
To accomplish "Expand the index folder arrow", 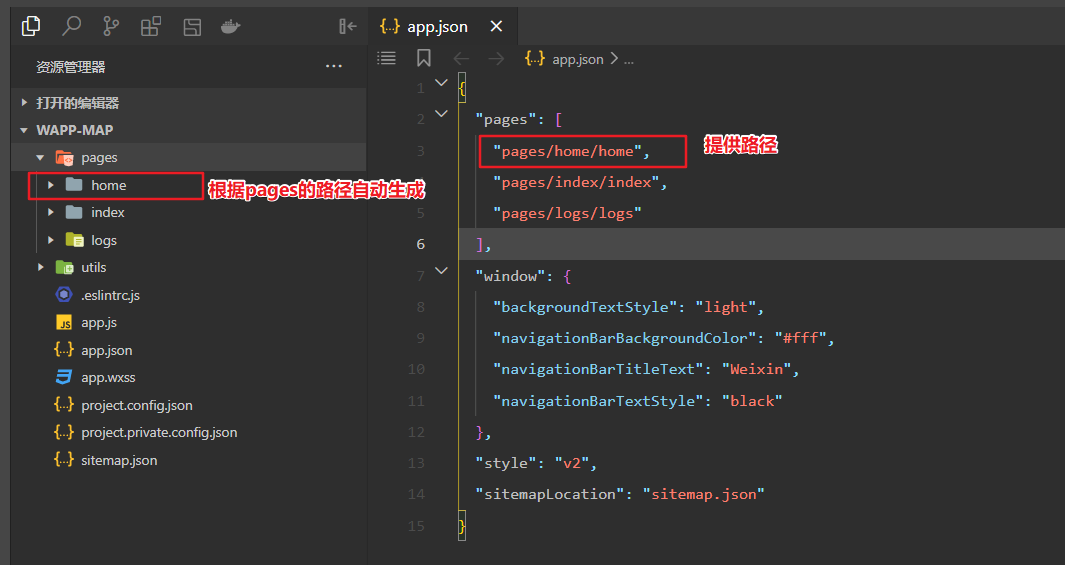I will pyautogui.click(x=51, y=213).
